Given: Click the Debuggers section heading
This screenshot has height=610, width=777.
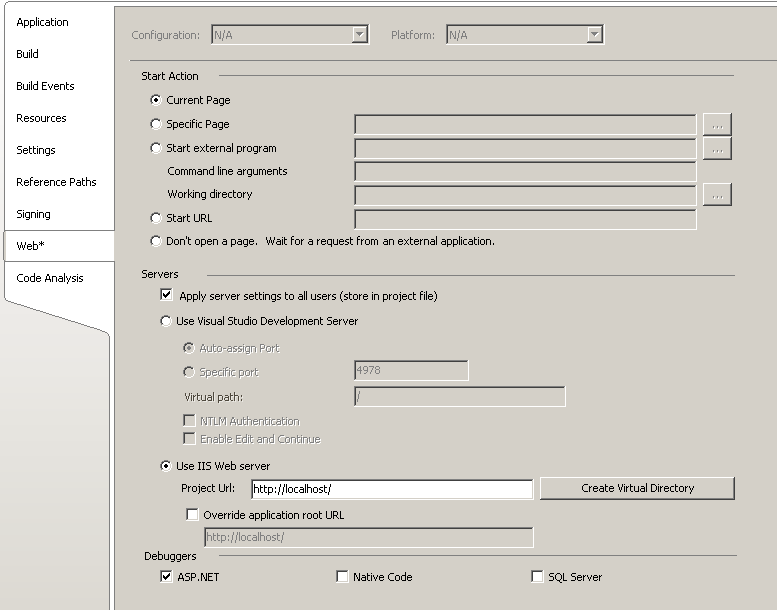Looking at the screenshot, I should pos(170,556).
